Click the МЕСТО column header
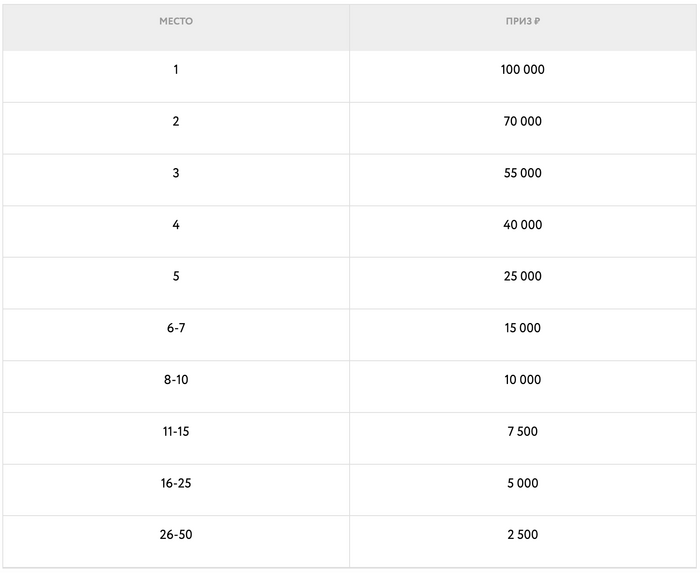This screenshot has height=573, width=700. coord(176,21)
